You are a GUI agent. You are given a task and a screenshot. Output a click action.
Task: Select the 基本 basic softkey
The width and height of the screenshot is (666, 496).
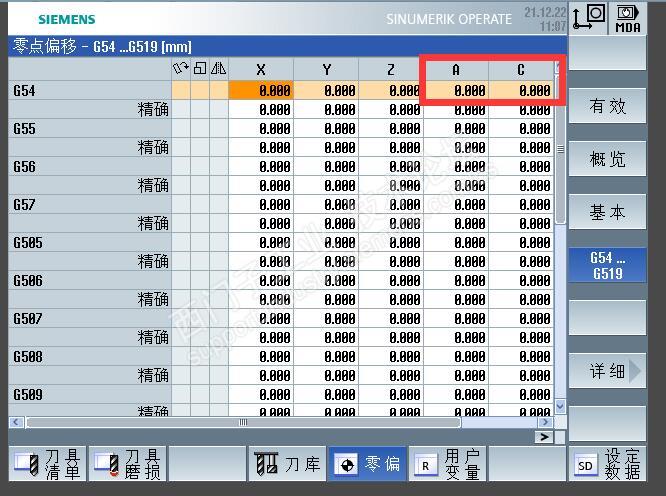pos(607,211)
